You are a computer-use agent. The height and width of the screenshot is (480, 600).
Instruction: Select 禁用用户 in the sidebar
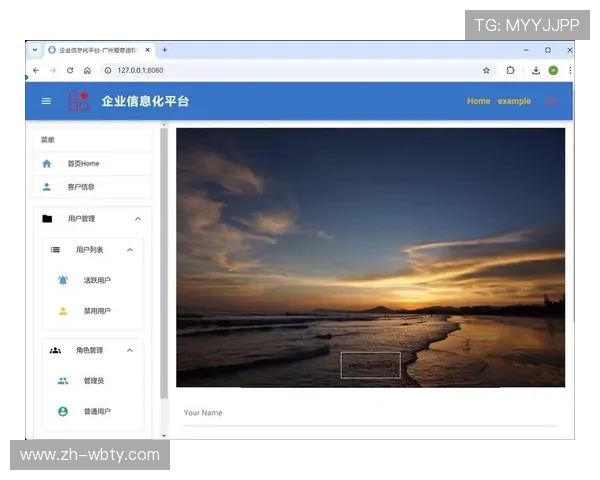(93, 311)
